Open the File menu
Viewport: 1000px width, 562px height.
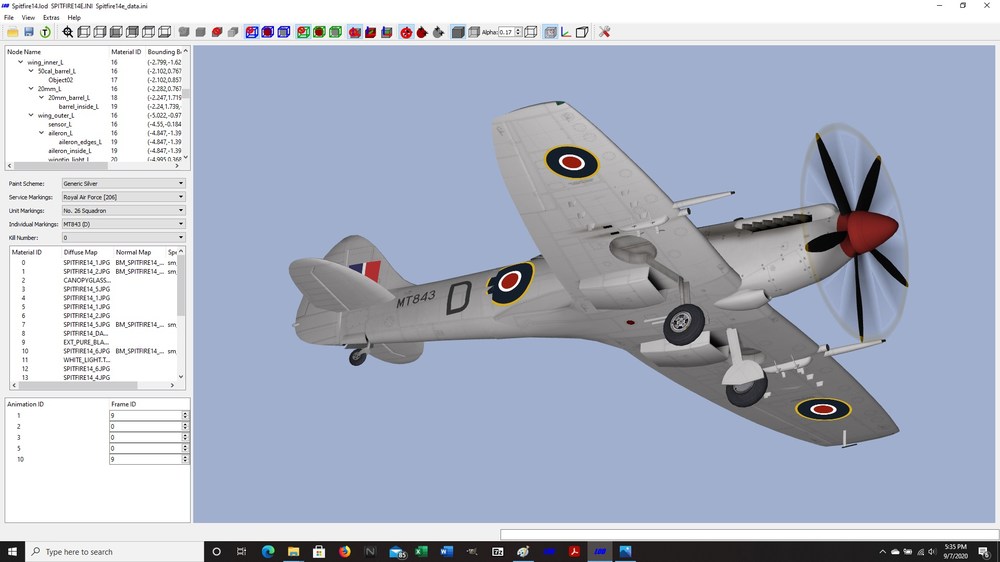click(9, 18)
